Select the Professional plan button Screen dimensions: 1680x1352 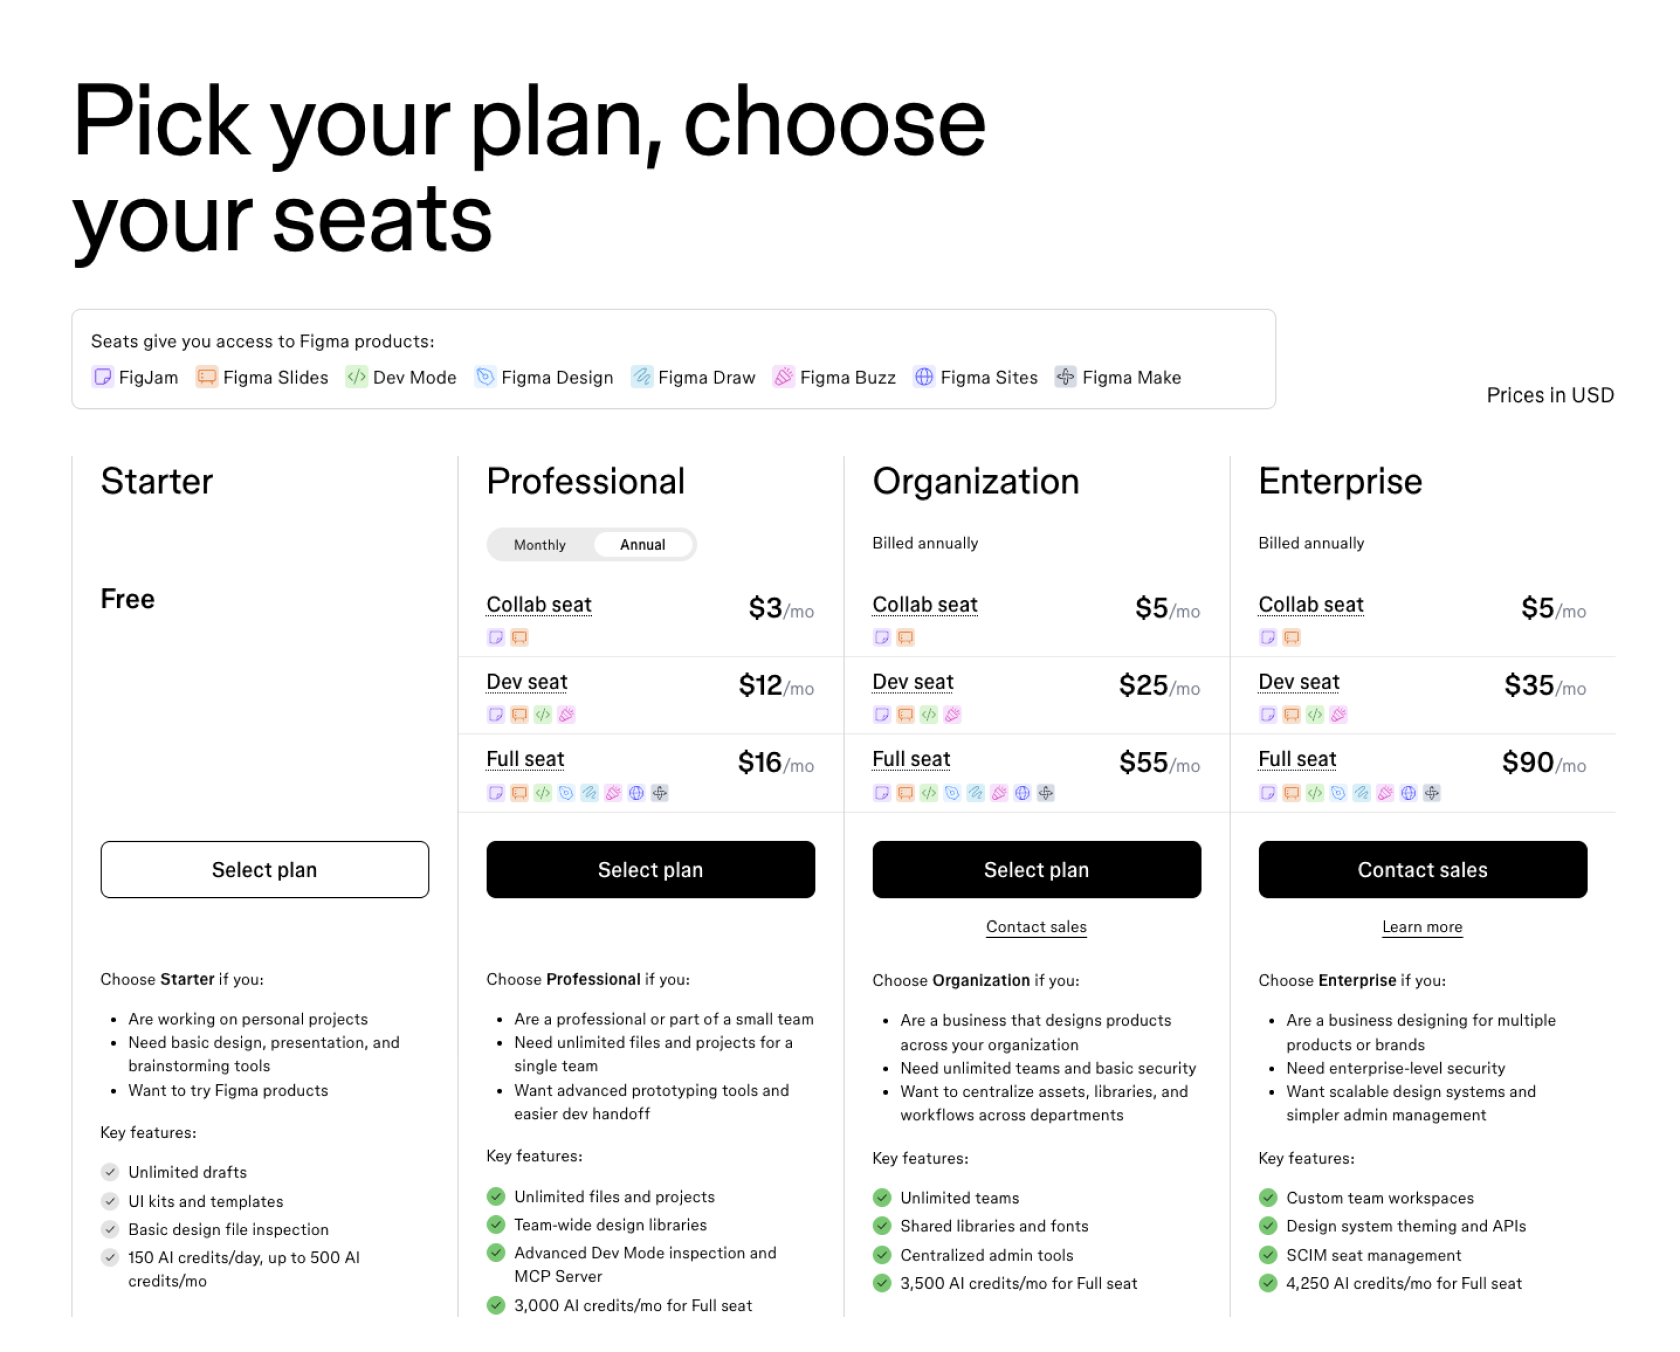tap(650, 869)
